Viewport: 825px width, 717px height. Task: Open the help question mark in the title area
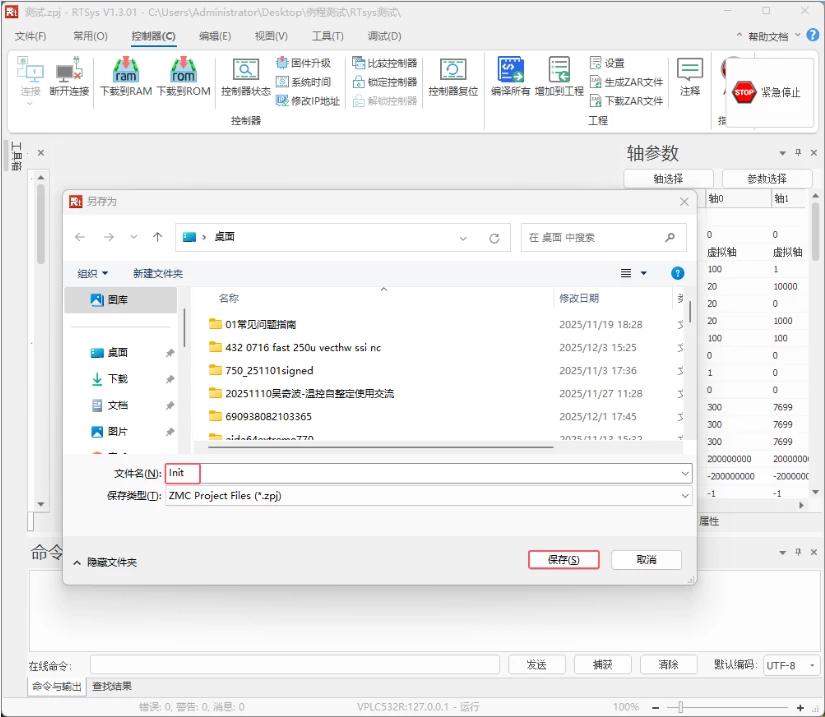812,35
